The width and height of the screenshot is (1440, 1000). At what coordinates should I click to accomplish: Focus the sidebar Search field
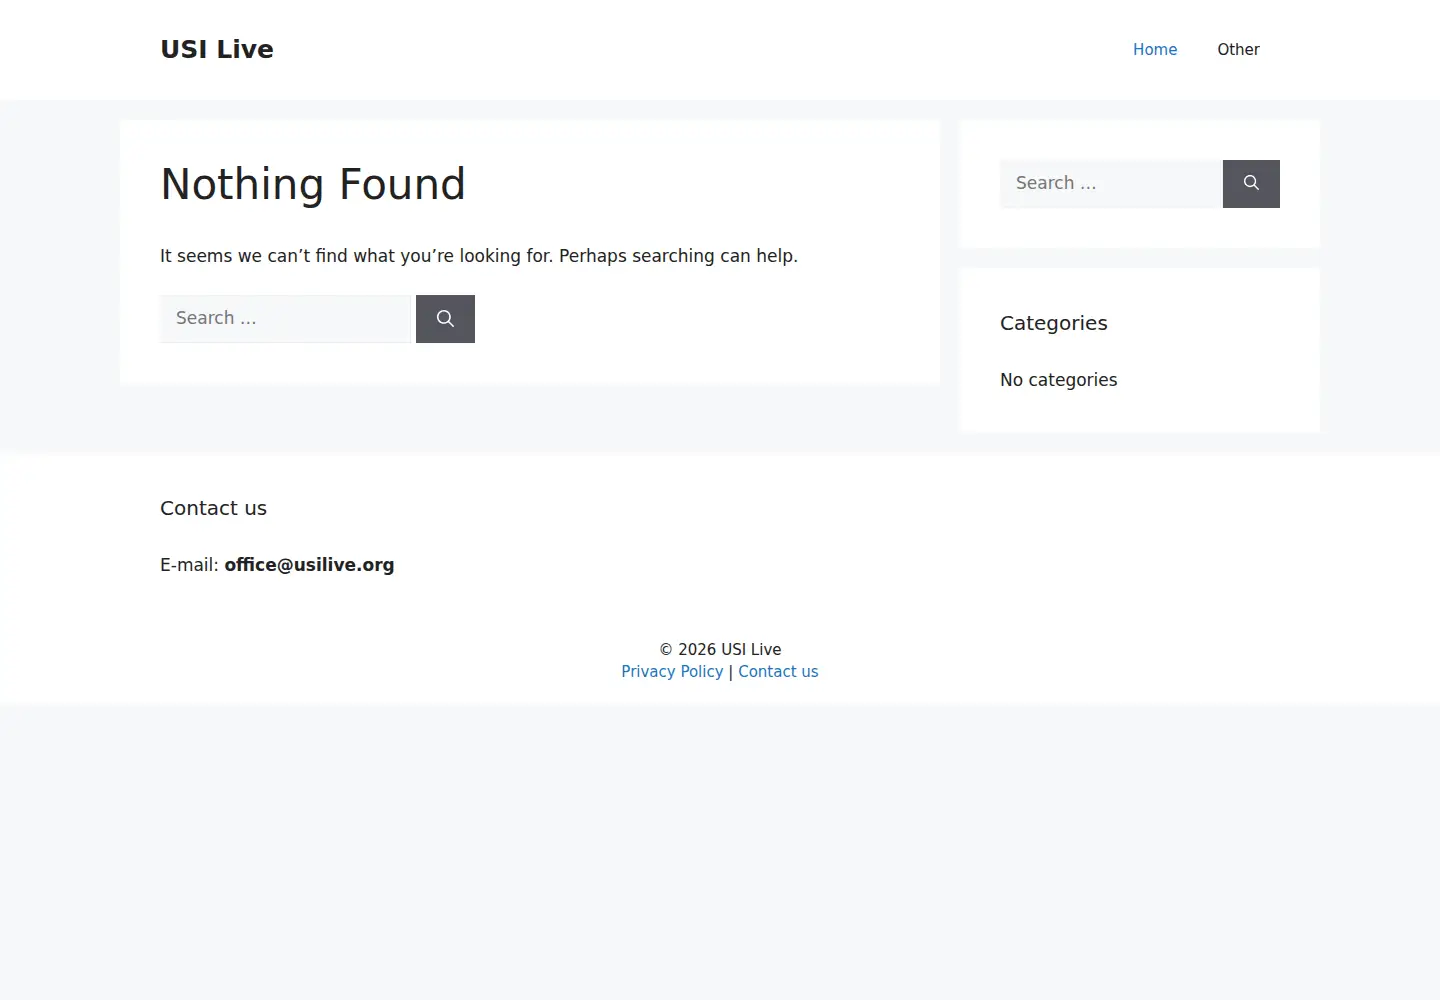[1110, 184]
